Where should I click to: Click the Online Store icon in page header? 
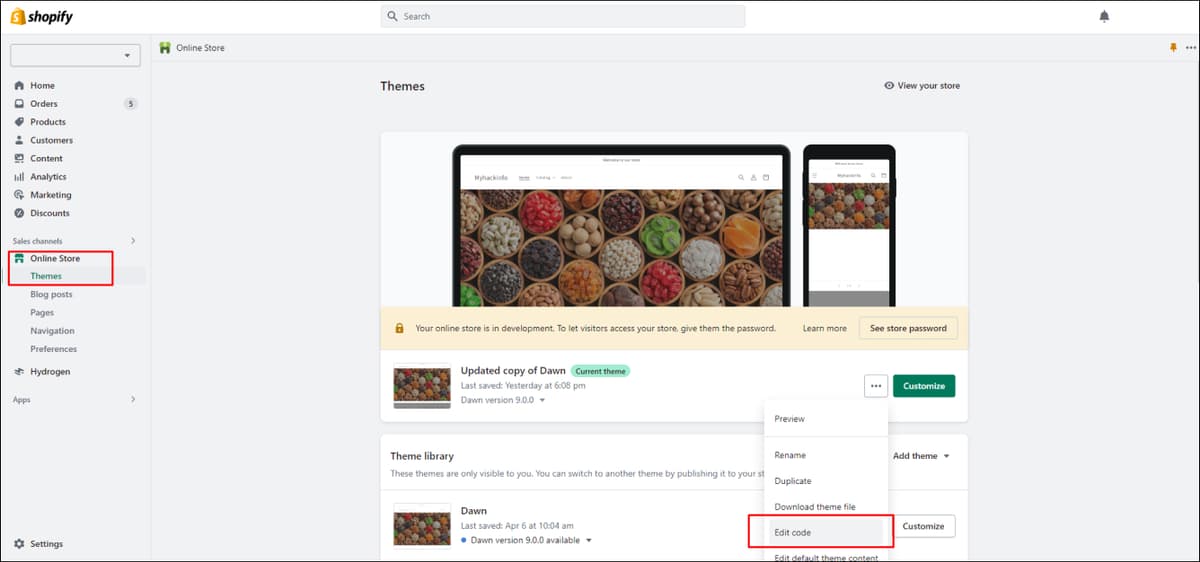(x=165, y=48)
